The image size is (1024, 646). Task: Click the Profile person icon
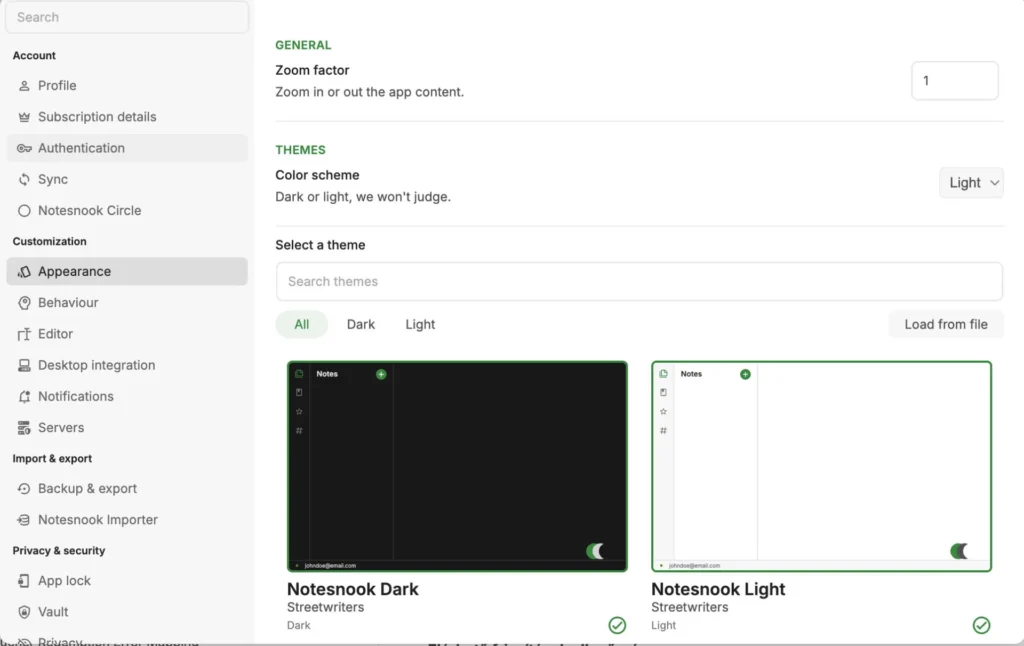(24, 86)
